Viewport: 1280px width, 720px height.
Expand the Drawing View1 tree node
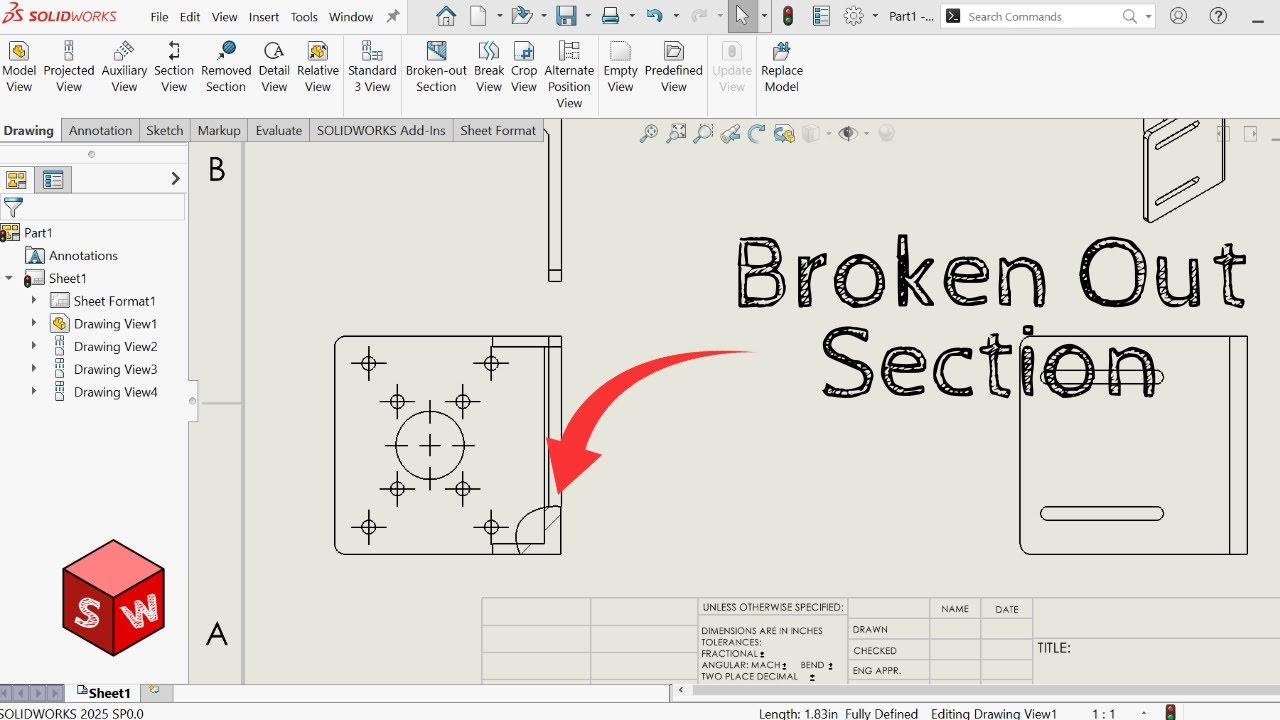[33, 324]
